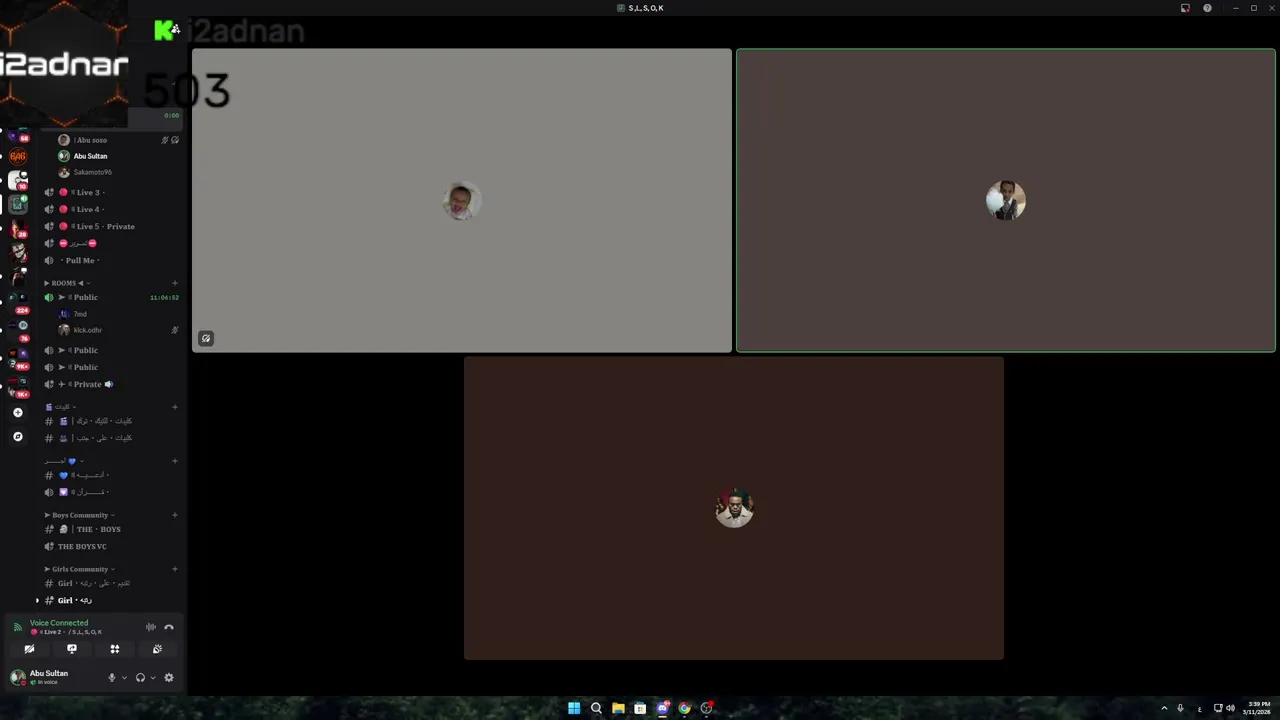Open the server with 224 badge
This screenshot has height=720, width=1280.
coord(18,303)
